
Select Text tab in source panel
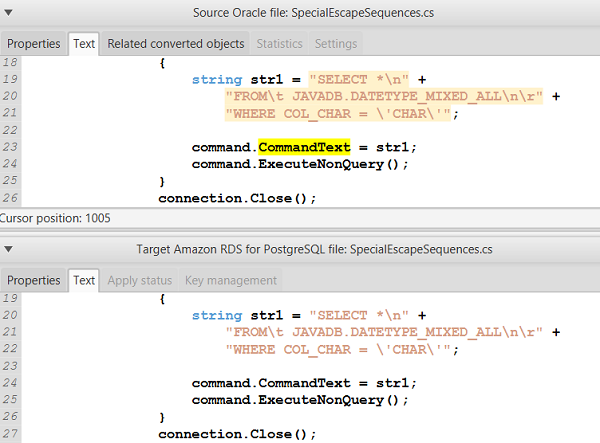pos(84,44)
